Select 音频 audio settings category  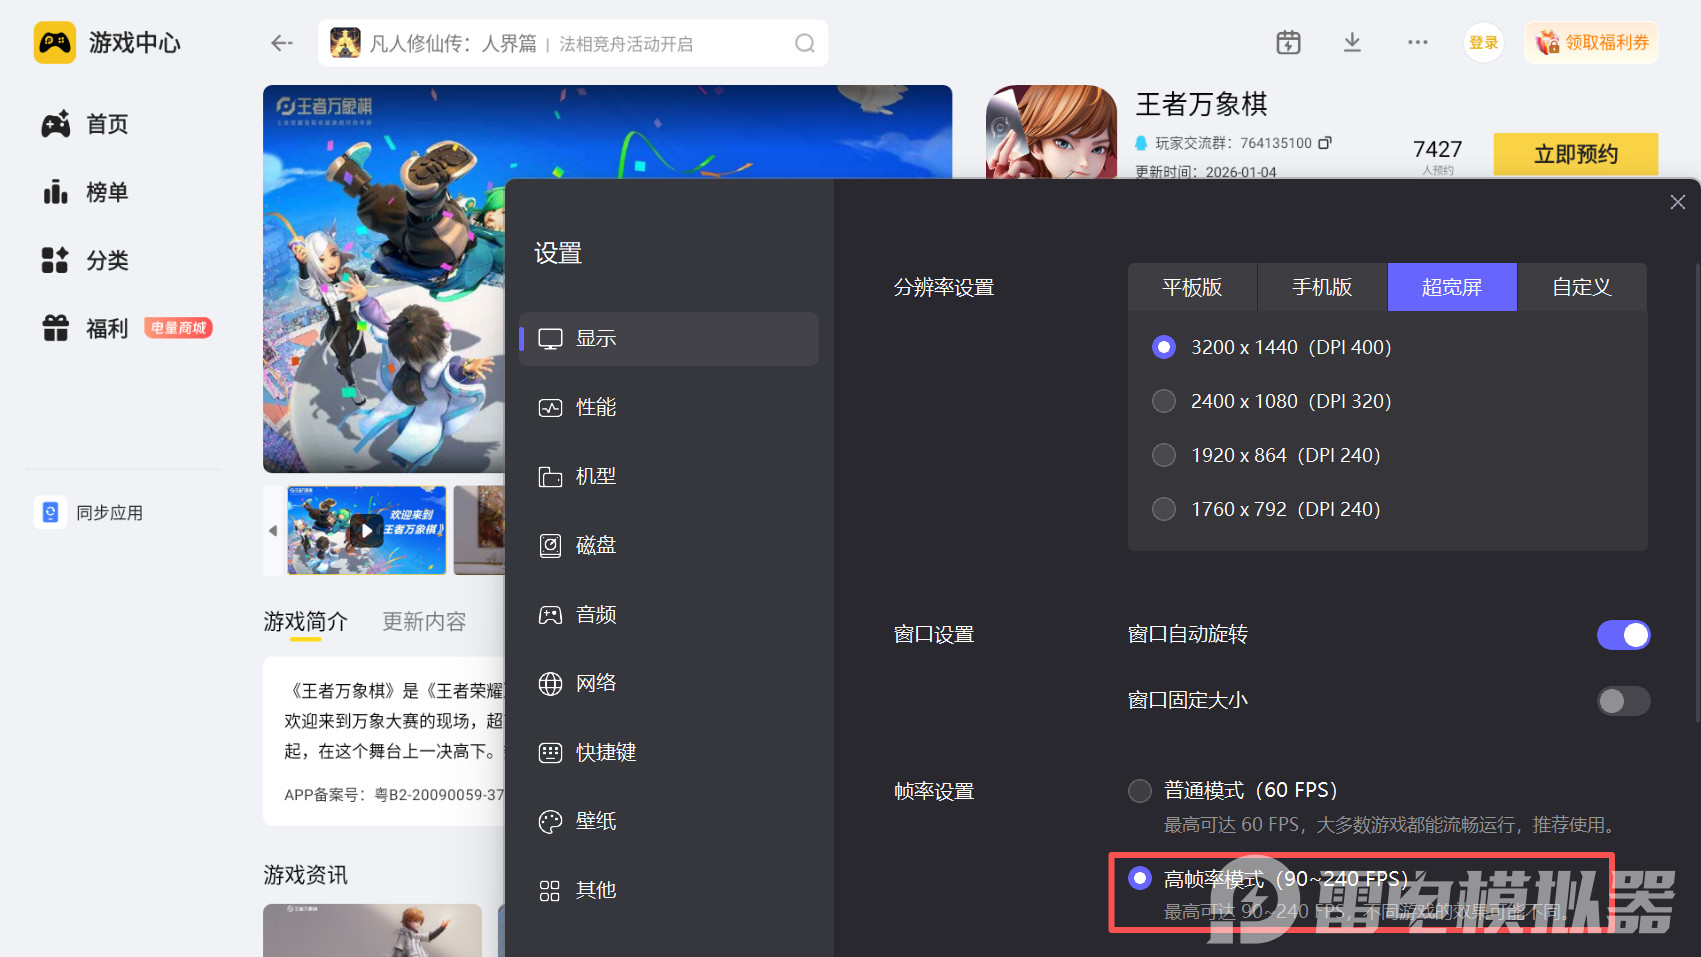[669, 615]
